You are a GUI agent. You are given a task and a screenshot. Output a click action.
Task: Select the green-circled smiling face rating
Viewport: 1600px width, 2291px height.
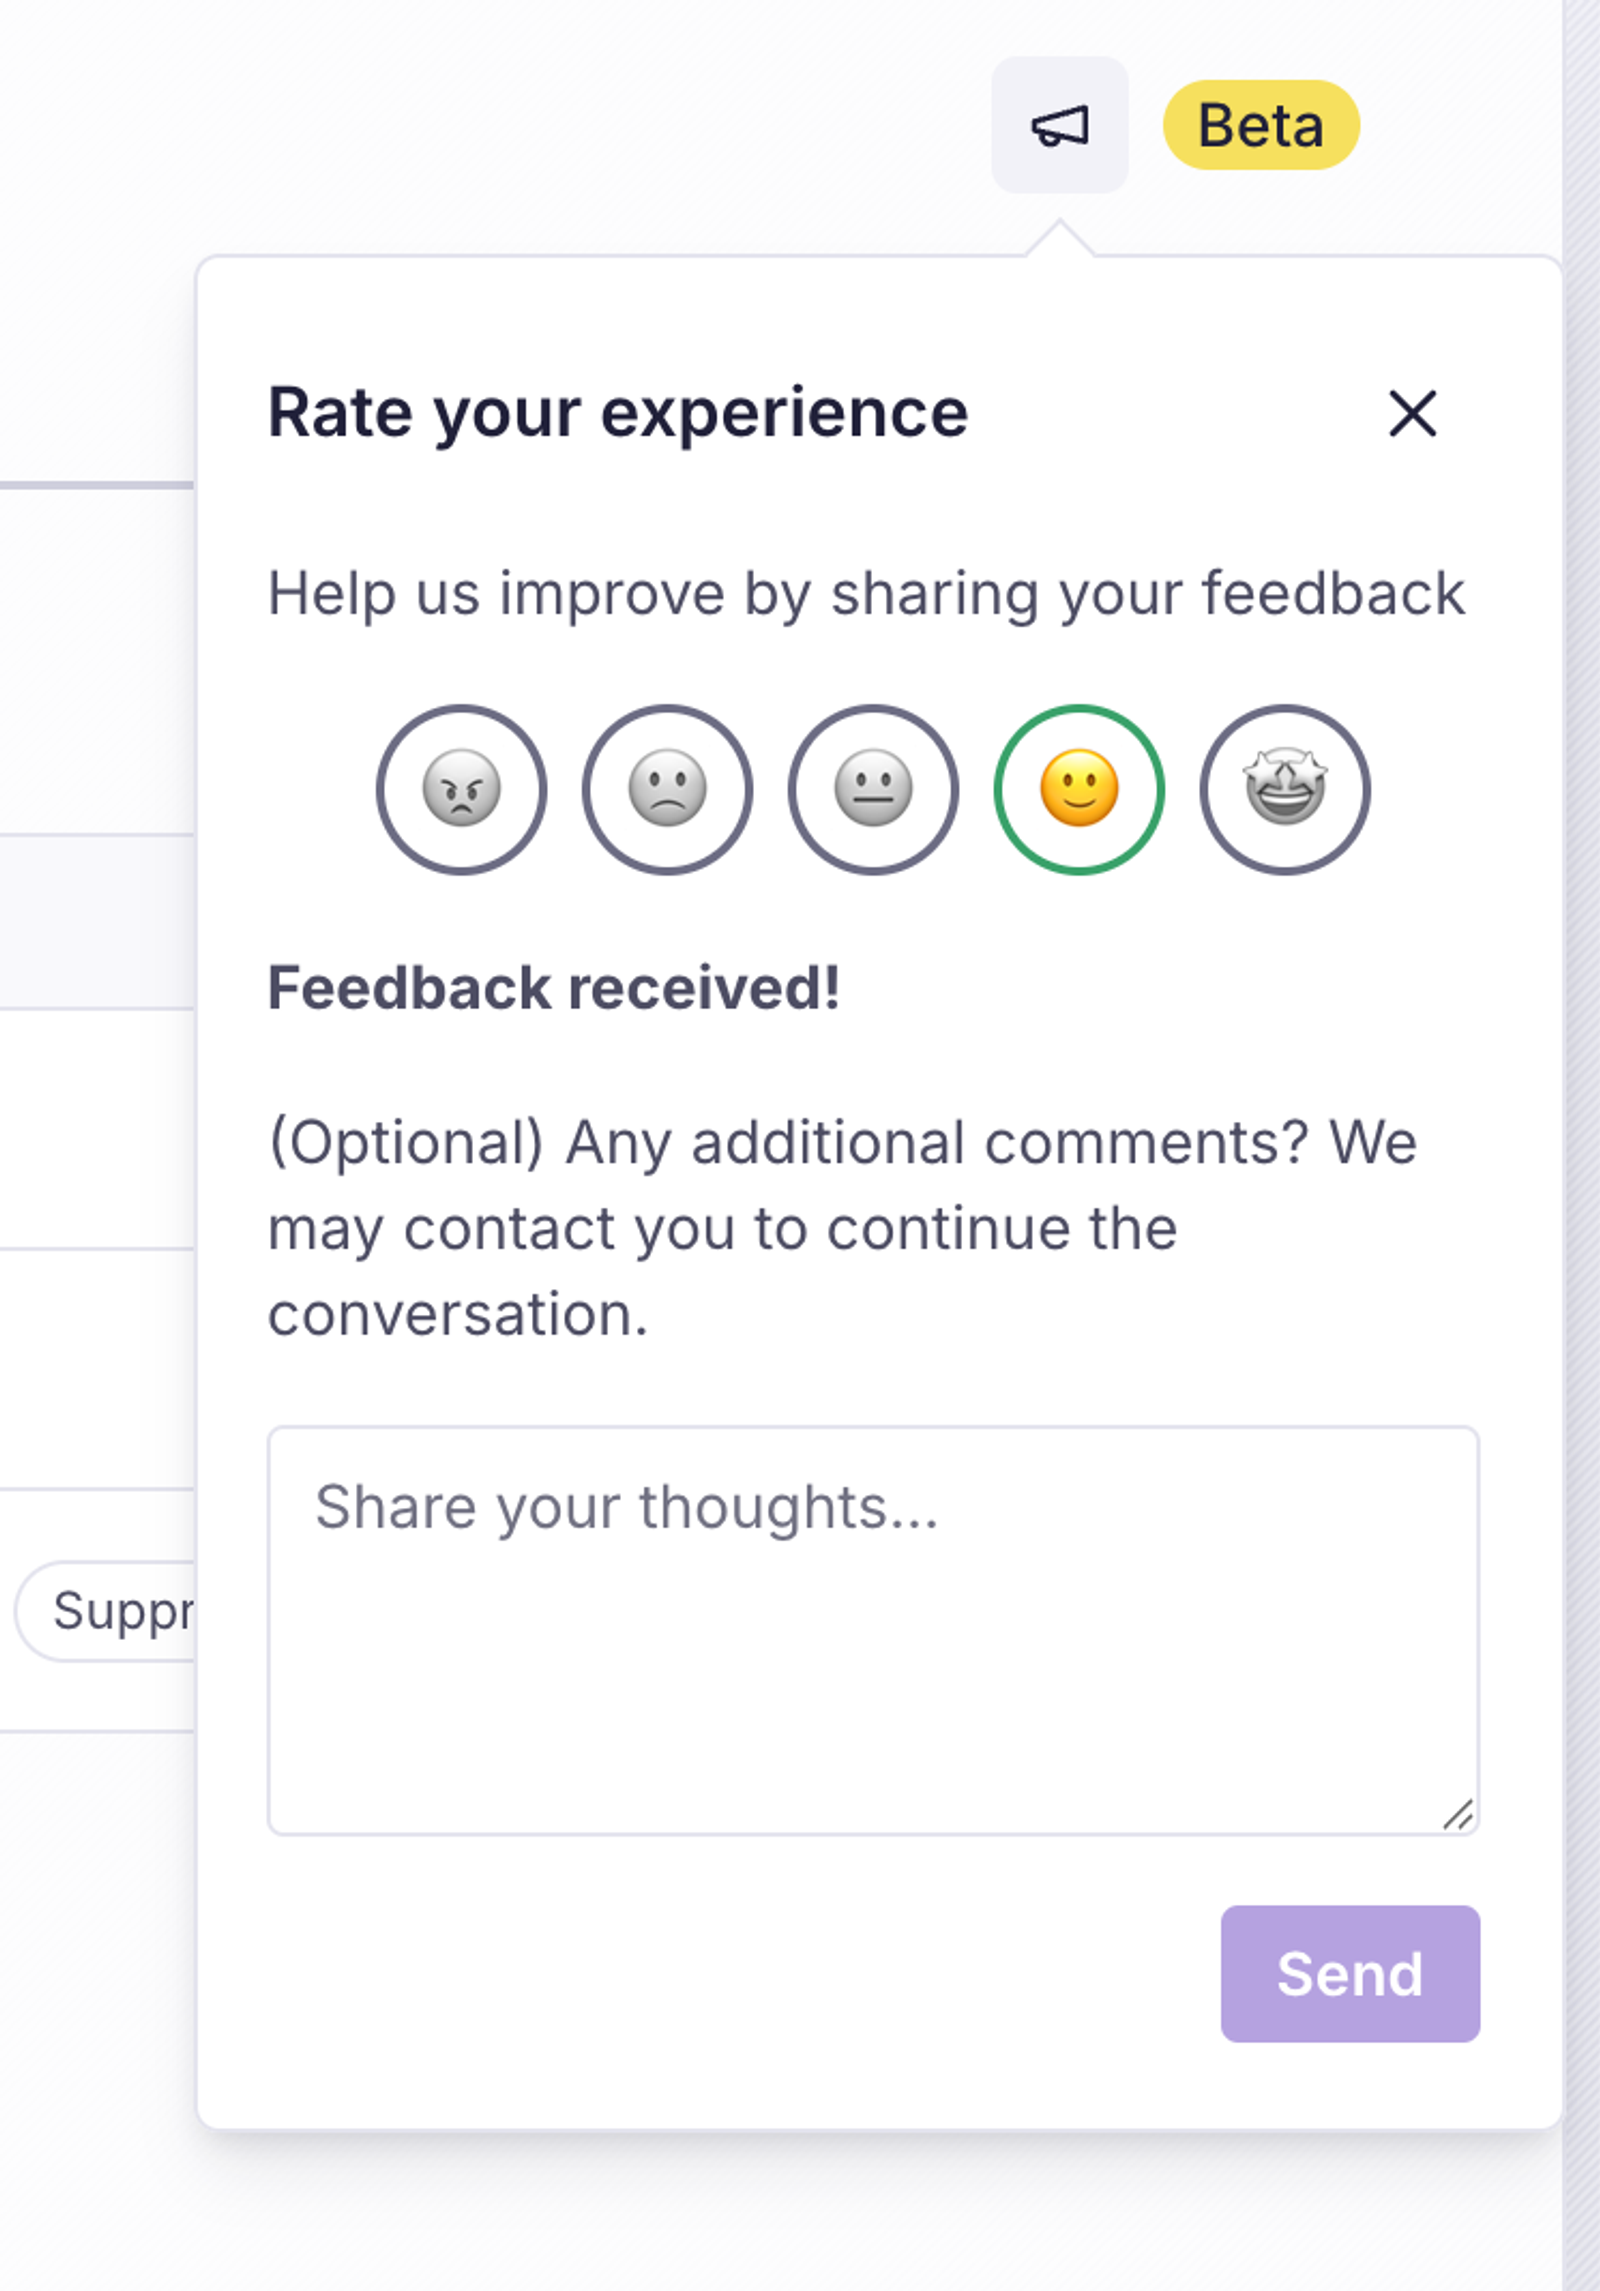click(1080, 790)
